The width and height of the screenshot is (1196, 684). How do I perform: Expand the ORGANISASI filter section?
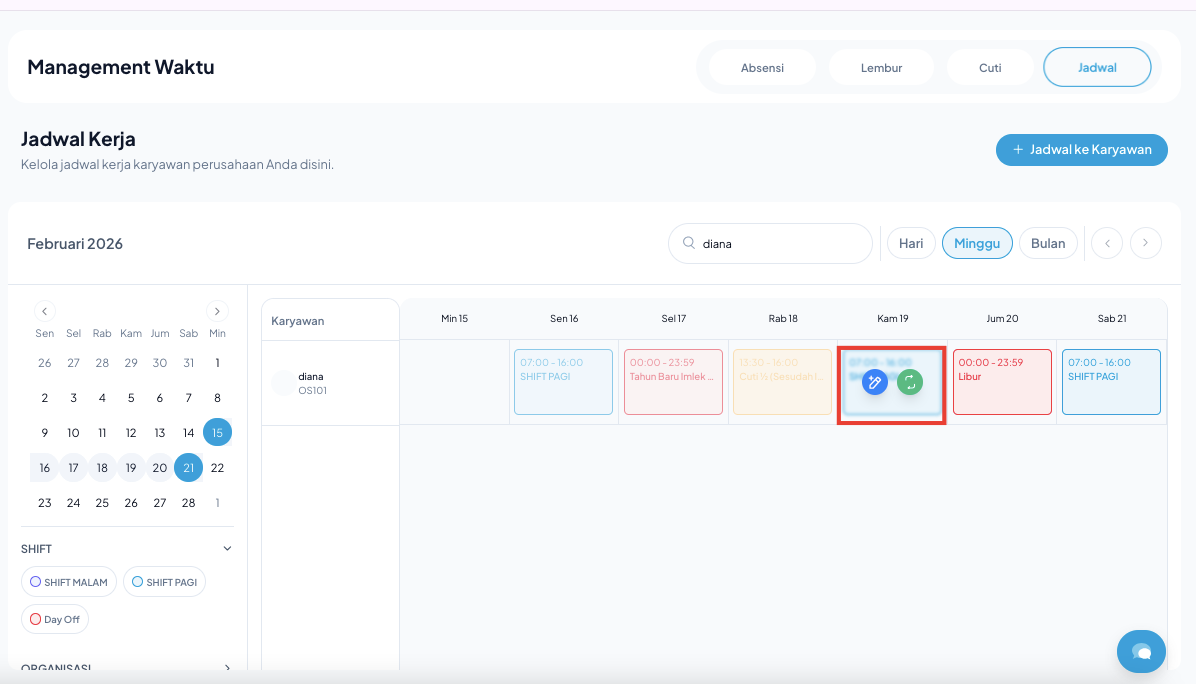point(227,668)
